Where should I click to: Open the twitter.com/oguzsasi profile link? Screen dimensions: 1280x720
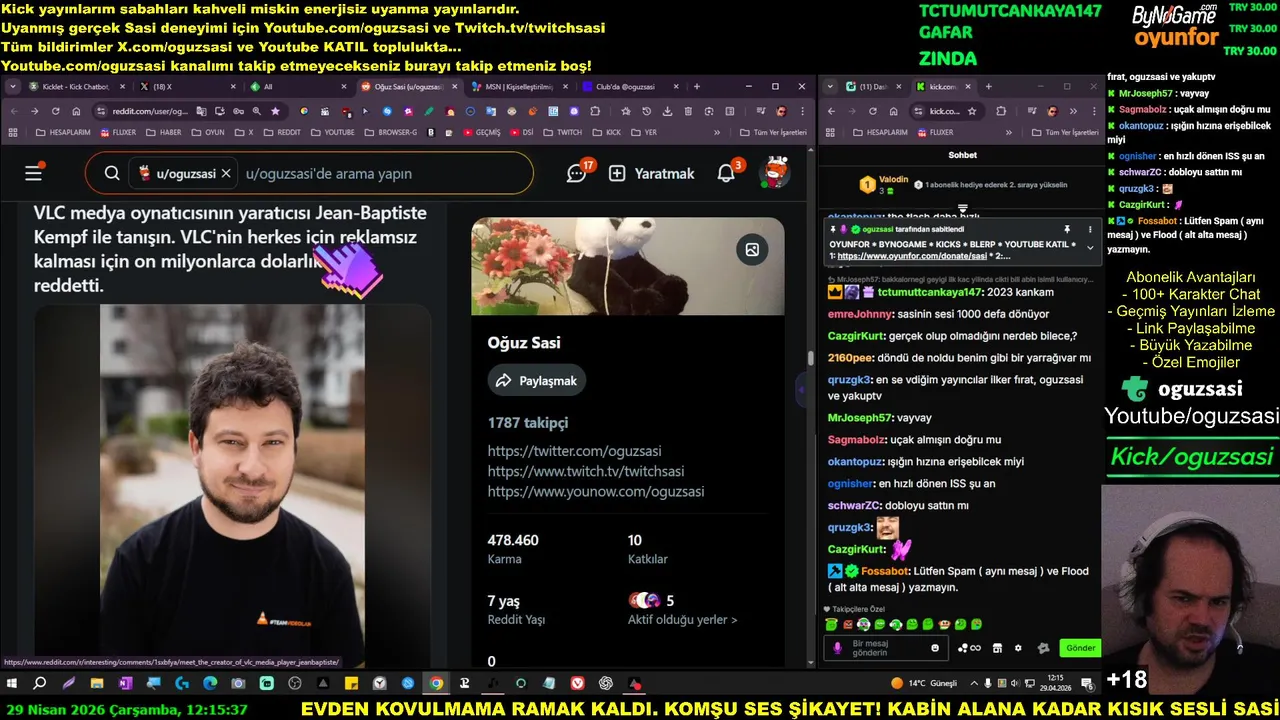pyautogui.click(x=574, y=451)
